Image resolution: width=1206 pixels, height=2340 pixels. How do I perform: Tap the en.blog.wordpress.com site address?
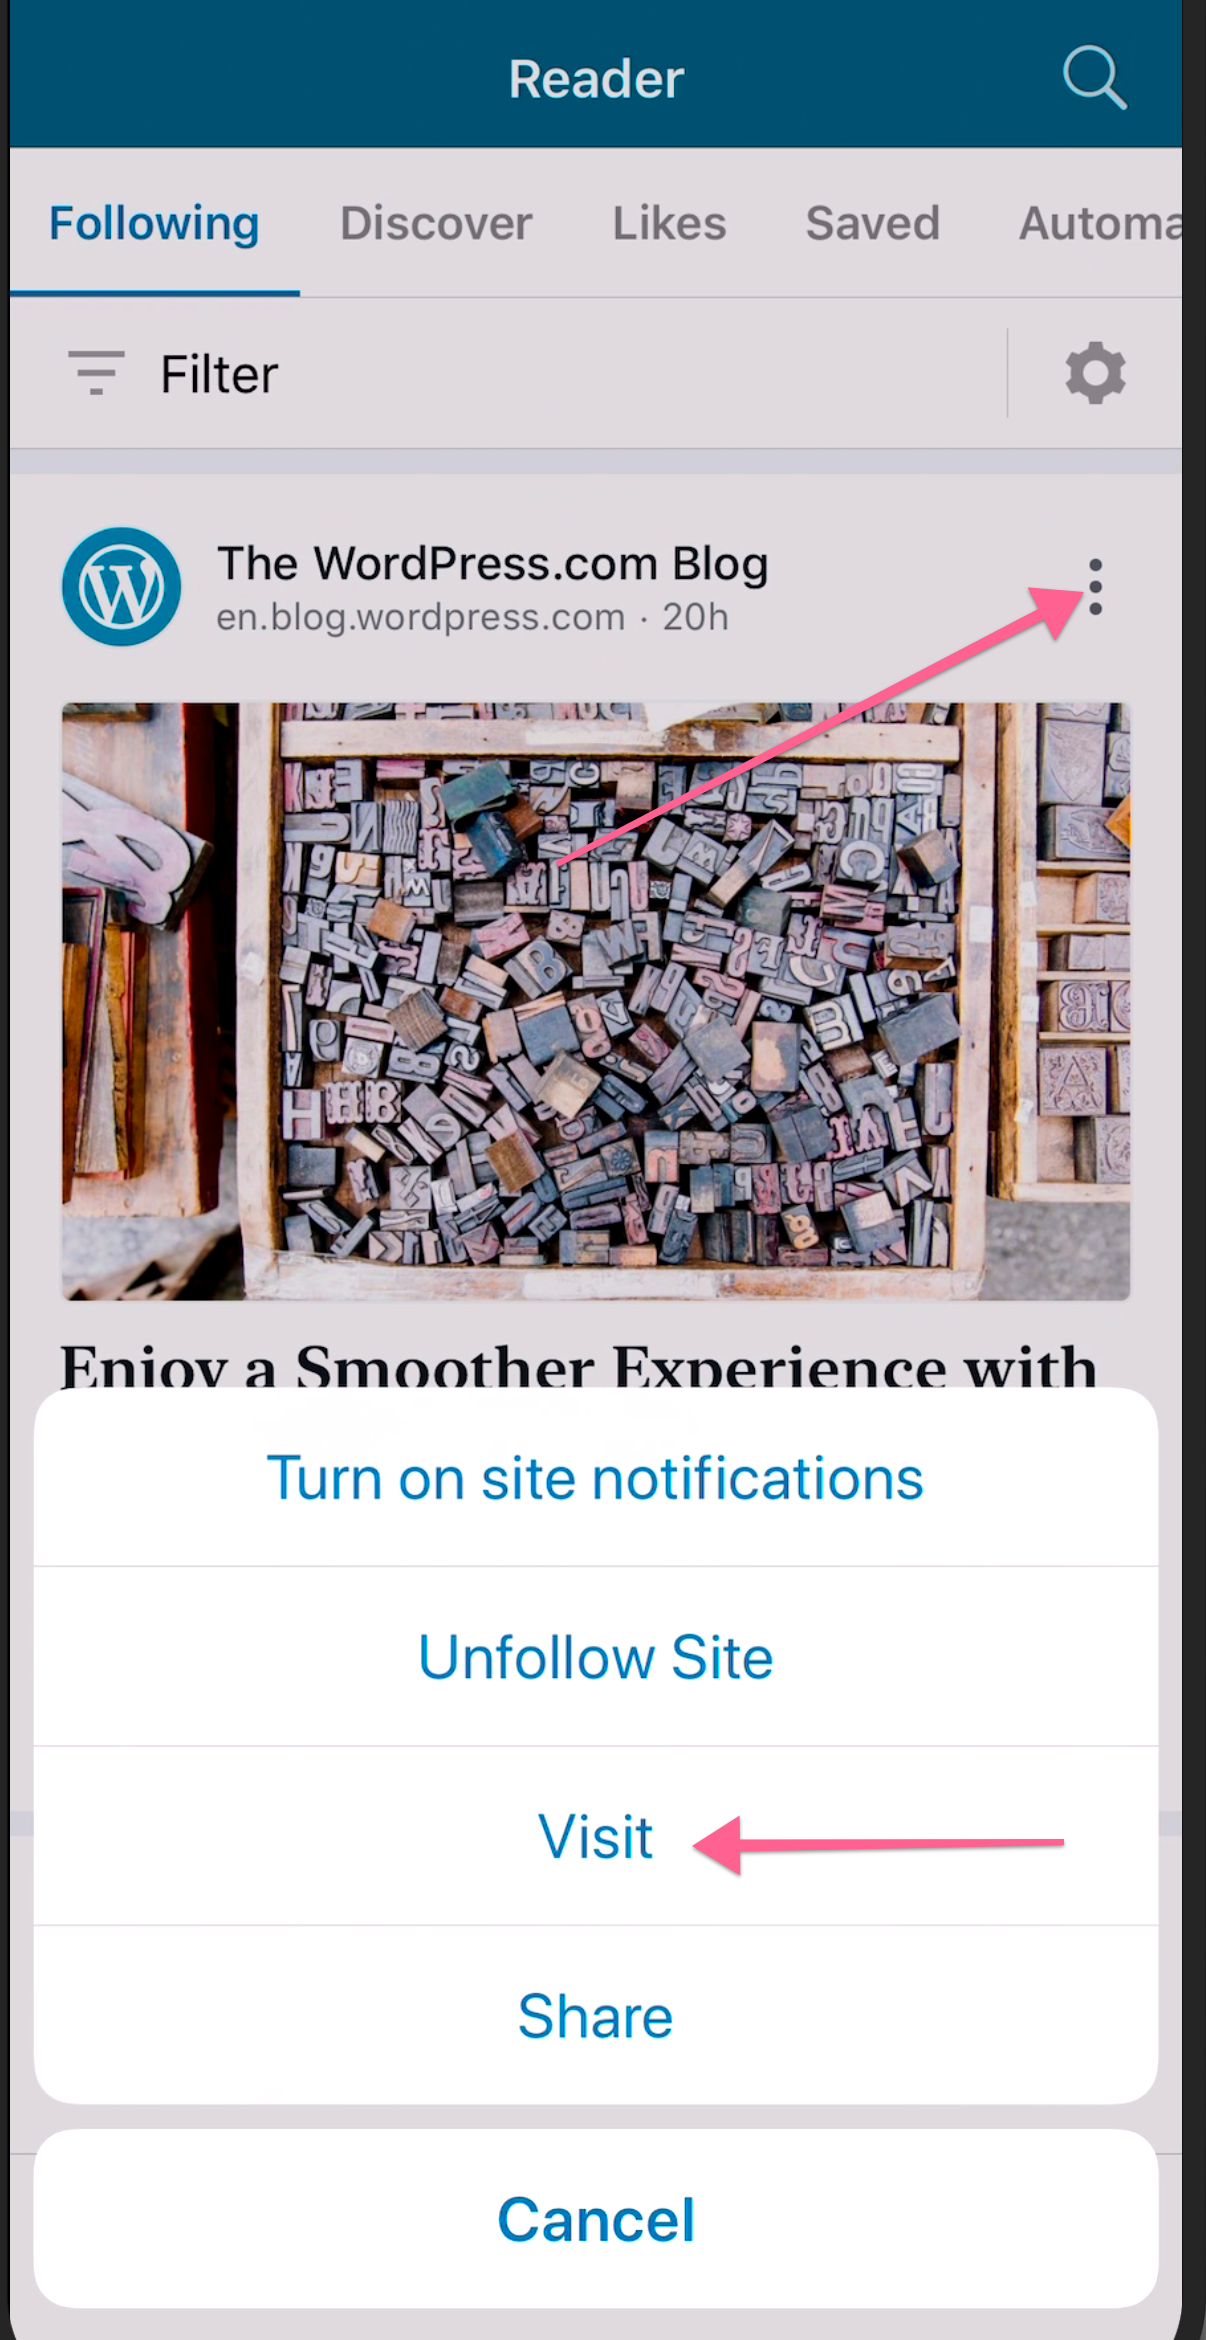[x=421, y=618]
